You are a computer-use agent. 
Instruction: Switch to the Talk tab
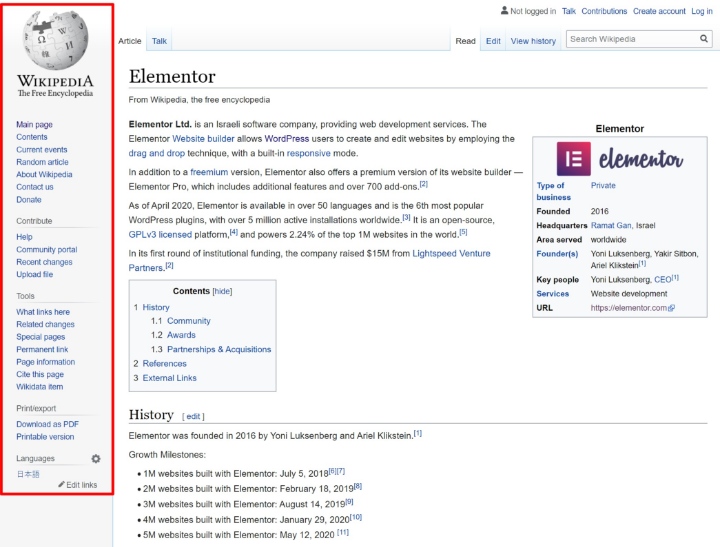[x=159, y=41]
